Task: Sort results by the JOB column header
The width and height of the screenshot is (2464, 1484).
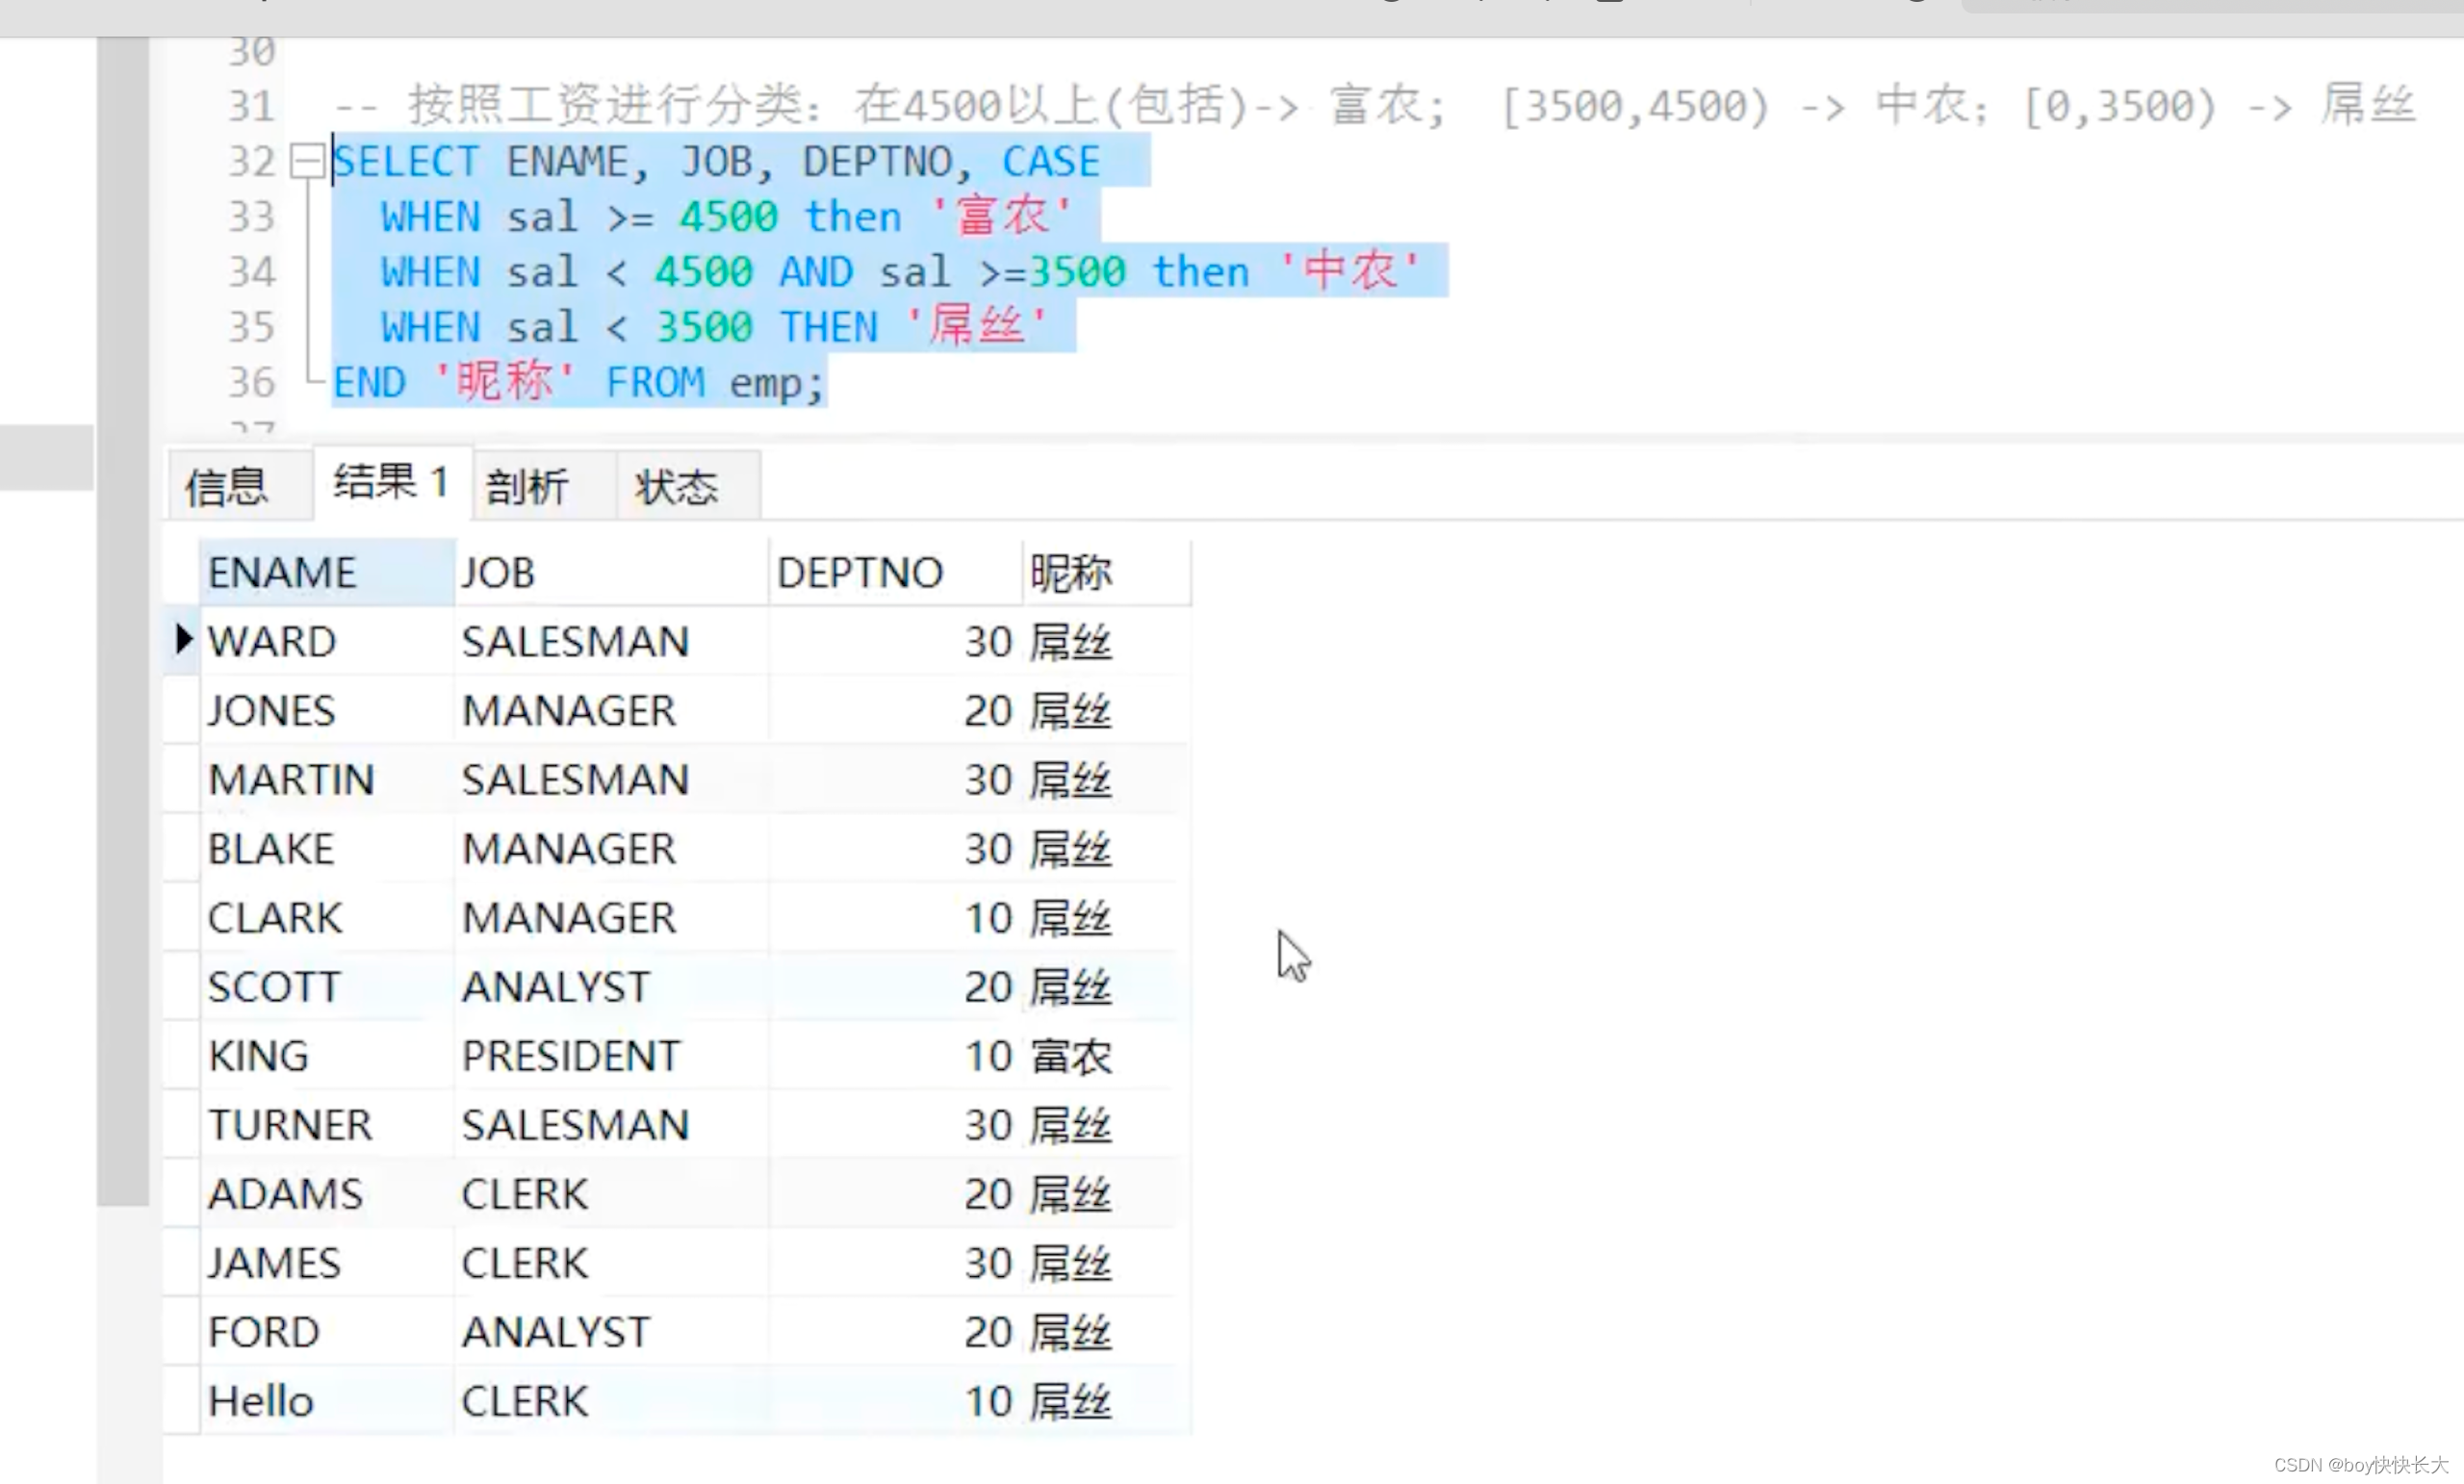Action: [x=498, y=572]
